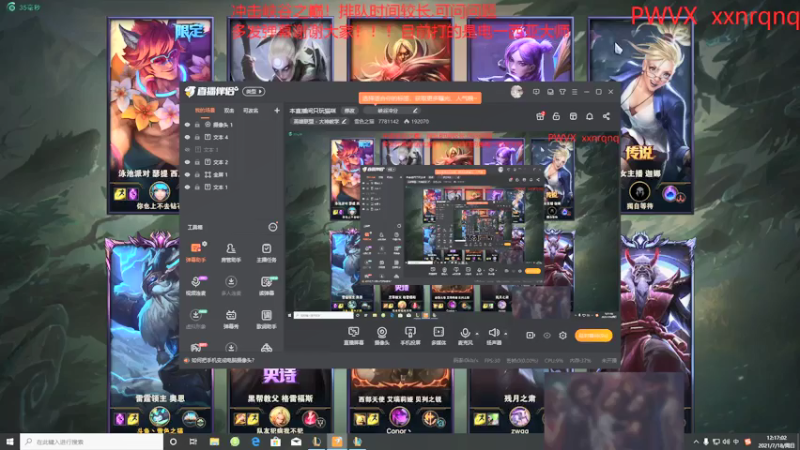Toggle the preview eye icon beside the settings gear
The image size is (800, 450).
pos(547,335)
